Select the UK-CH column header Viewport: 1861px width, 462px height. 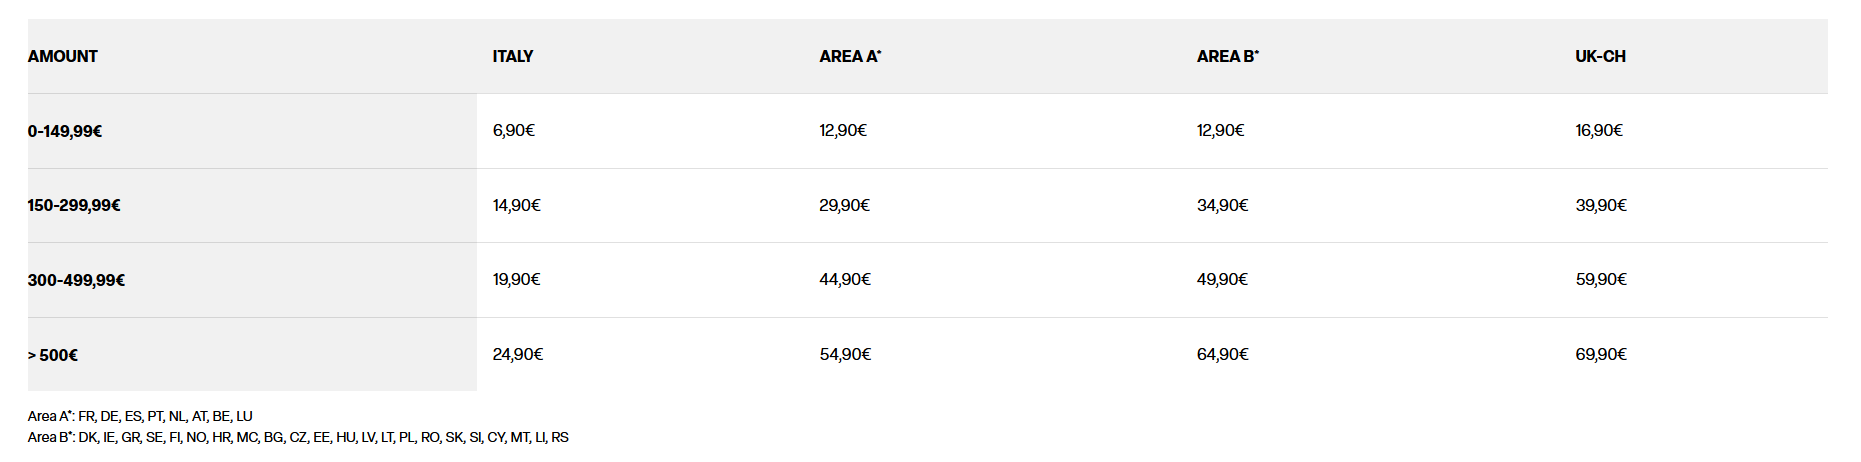point(1600,56)
